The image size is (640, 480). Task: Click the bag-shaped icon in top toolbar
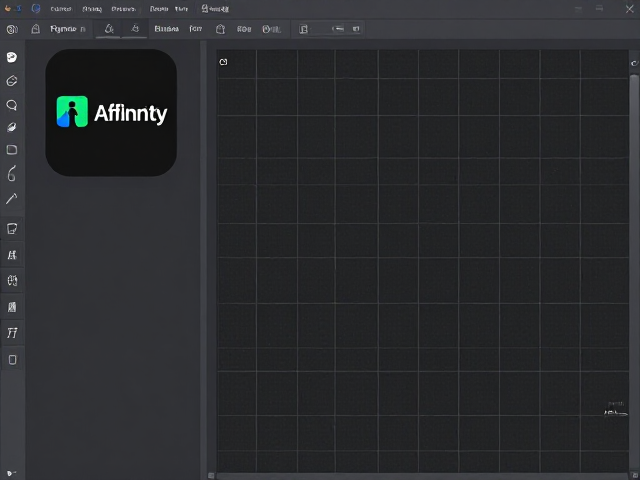click(220, 29)
